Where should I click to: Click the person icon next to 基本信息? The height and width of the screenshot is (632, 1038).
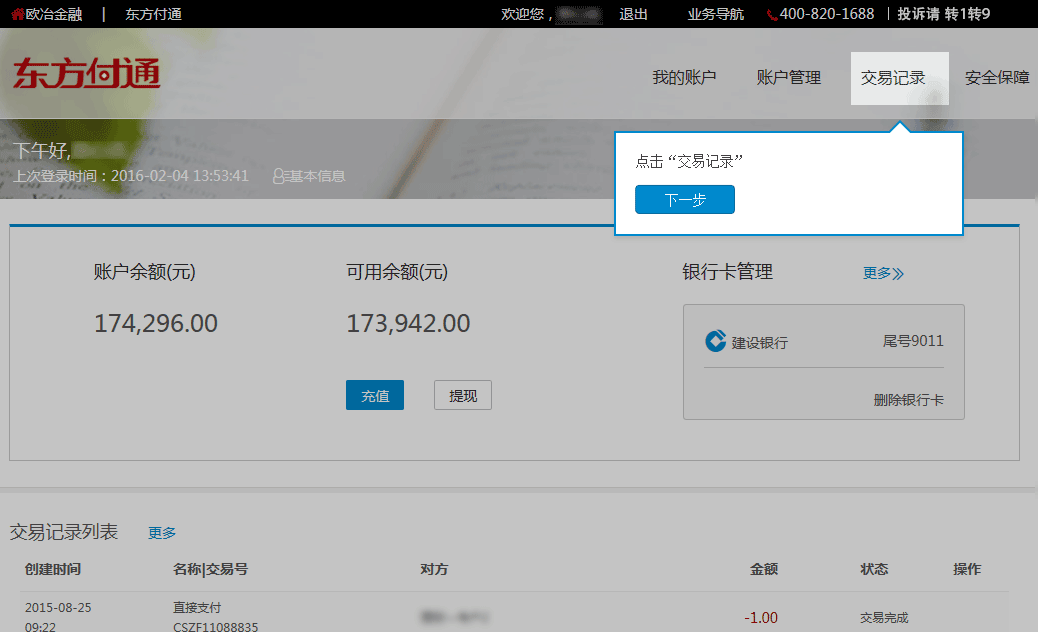point(279,176)
